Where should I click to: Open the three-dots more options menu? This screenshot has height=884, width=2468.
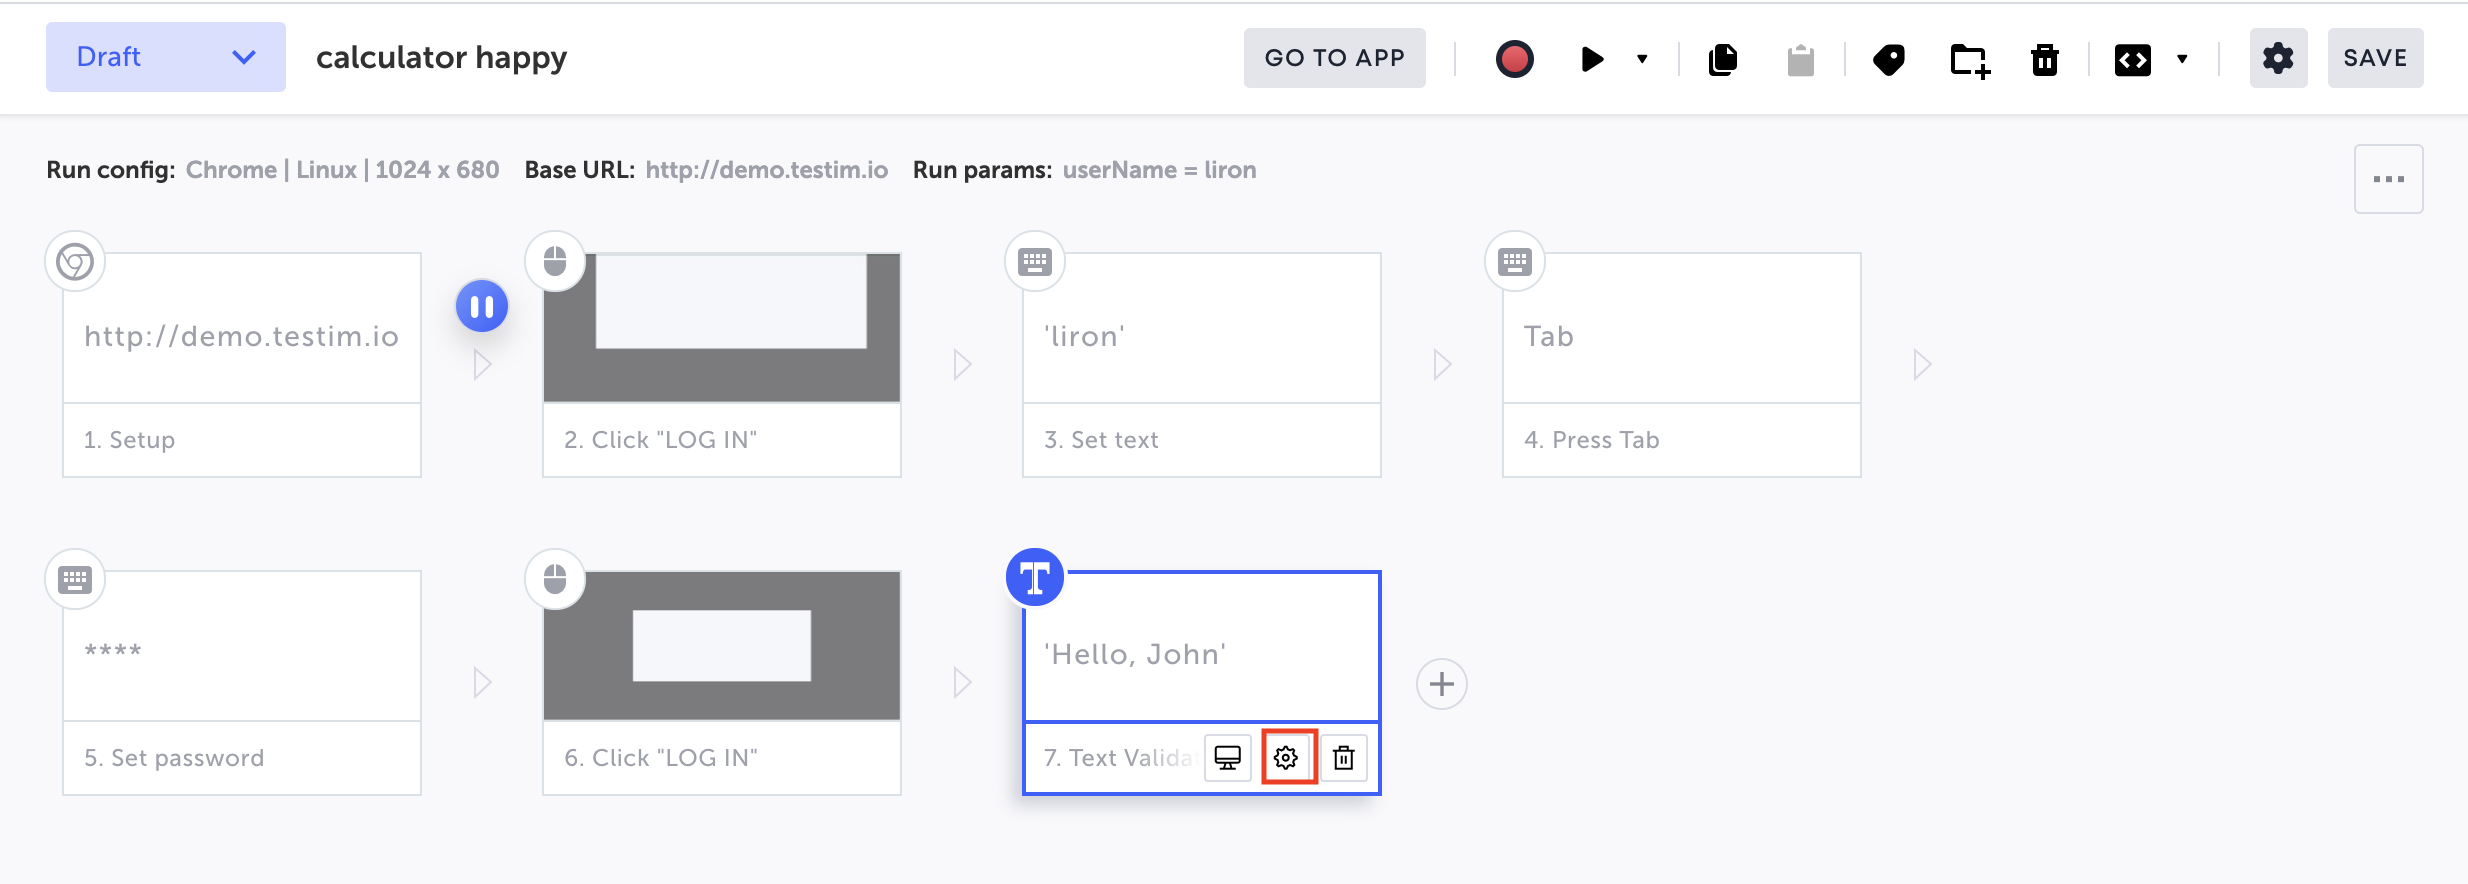point(2388,179)
